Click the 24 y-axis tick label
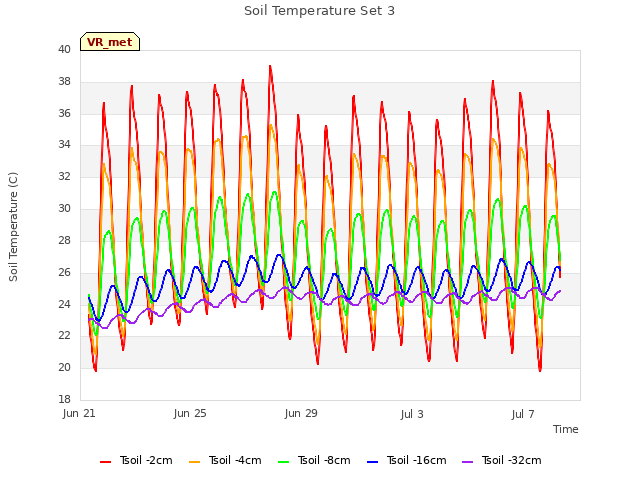 click(64, 304)
